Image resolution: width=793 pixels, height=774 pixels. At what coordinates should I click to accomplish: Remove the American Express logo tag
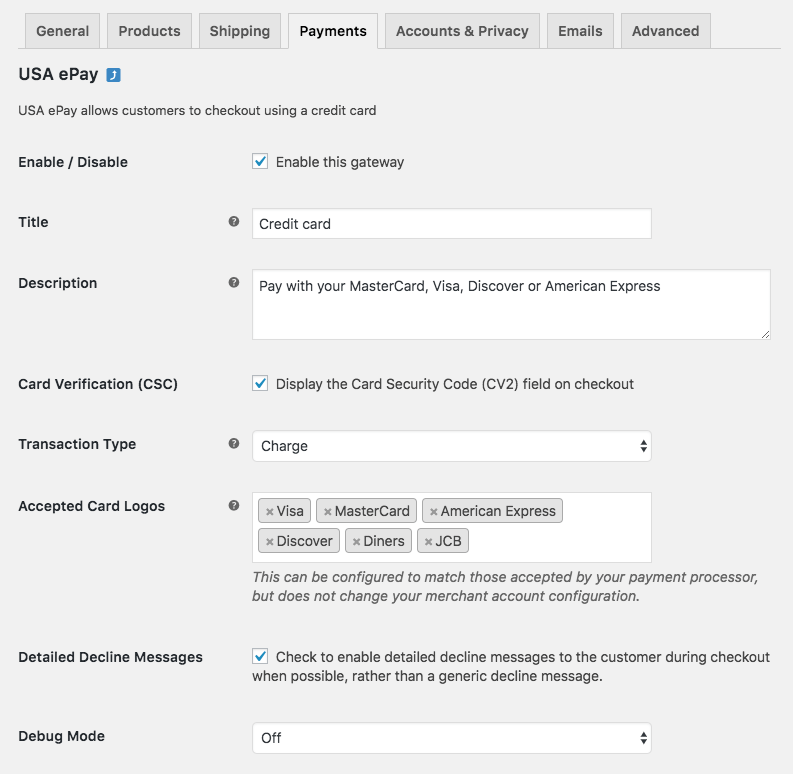coord(433,512)
